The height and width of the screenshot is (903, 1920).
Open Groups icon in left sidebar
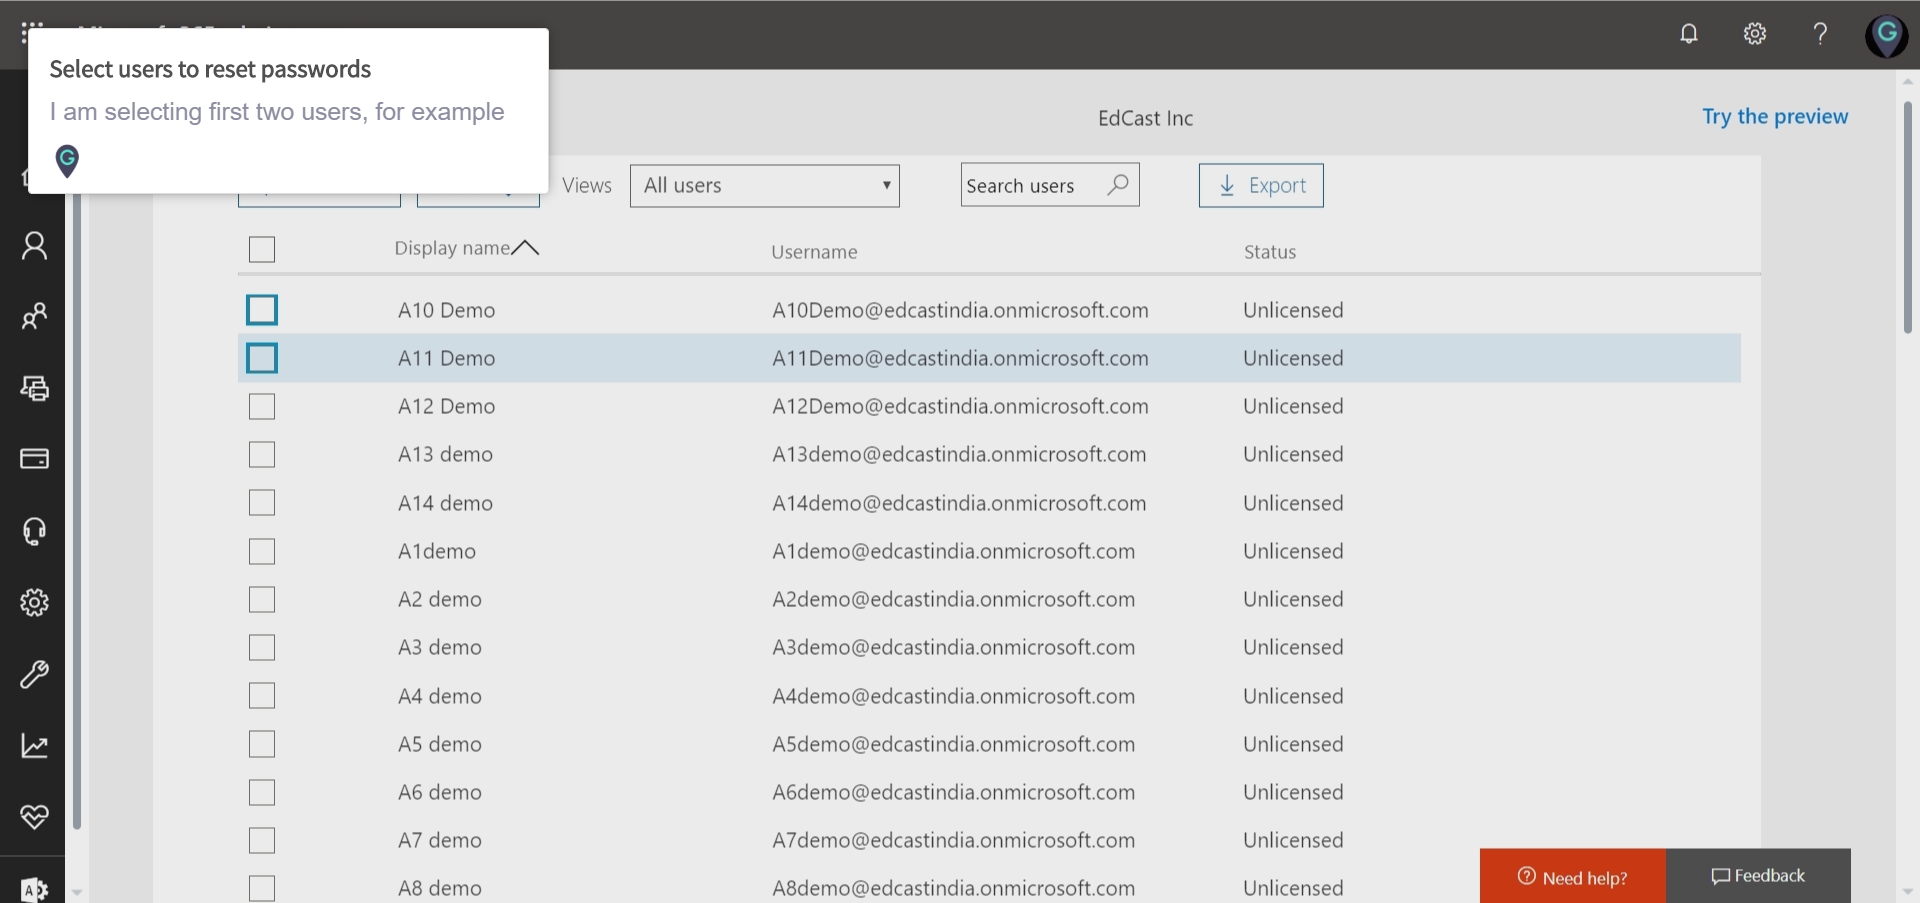(x=34, y=317)
